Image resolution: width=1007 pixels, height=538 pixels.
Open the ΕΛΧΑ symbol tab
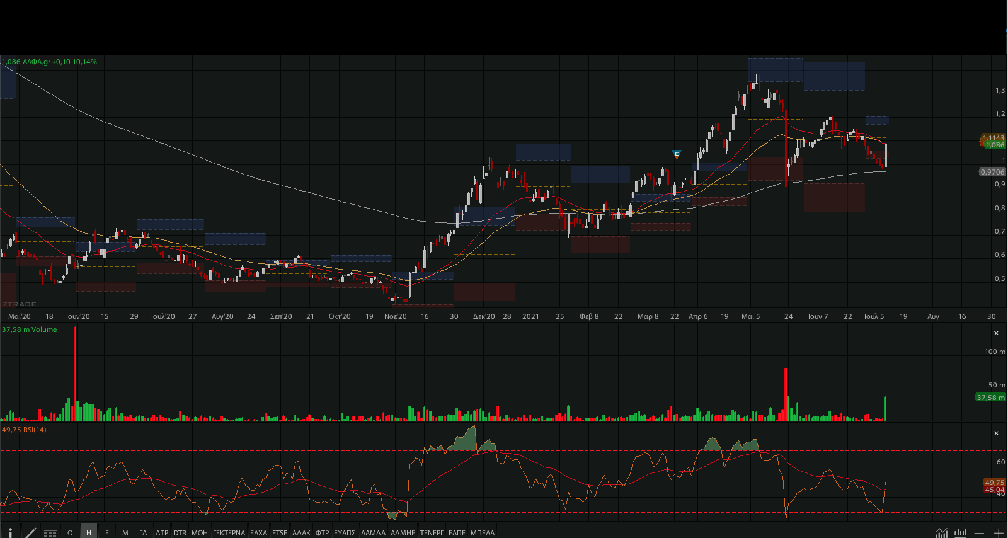pos(259,531)
